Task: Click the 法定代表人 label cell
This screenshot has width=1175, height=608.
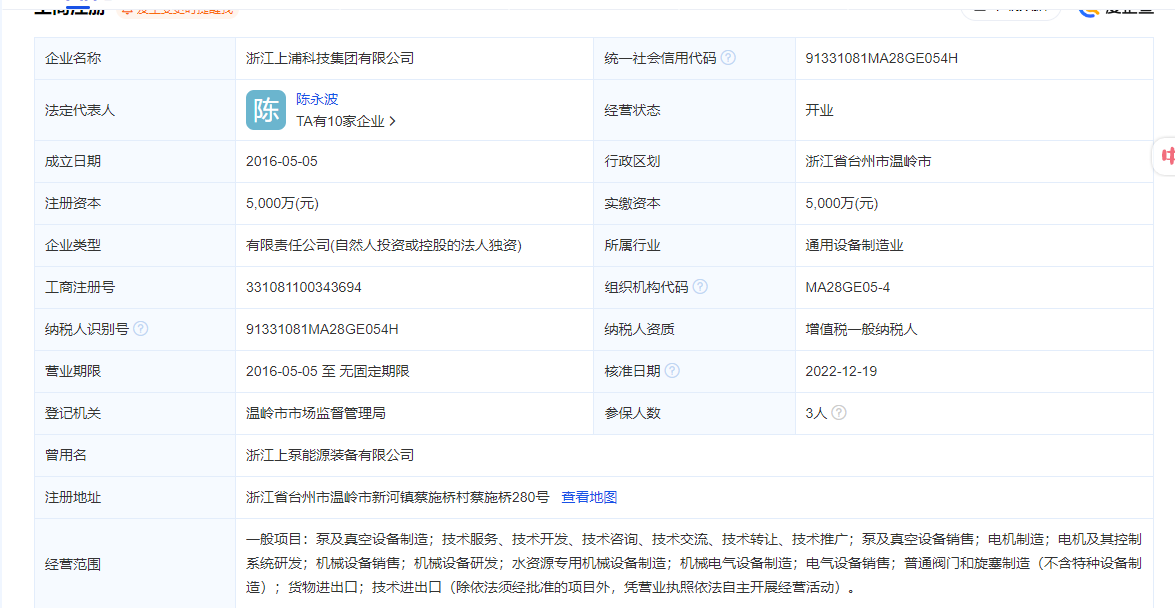Action: click(x=135, y=110)
